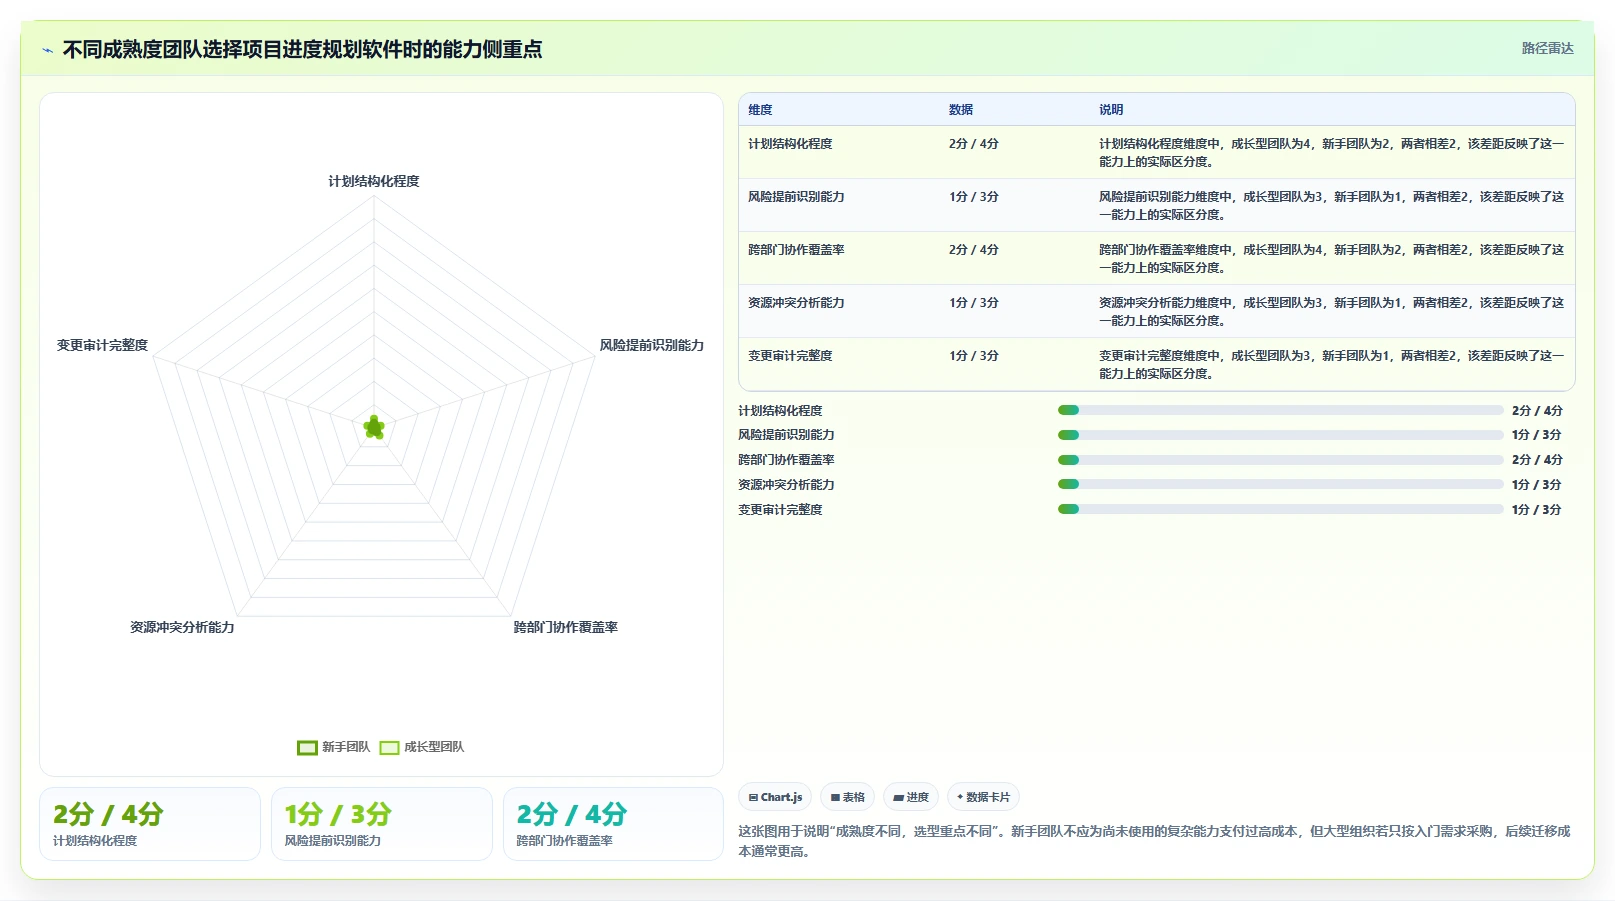Click the 维度 table column header
Screen dimensions: 1615x901
coord(760,110)
